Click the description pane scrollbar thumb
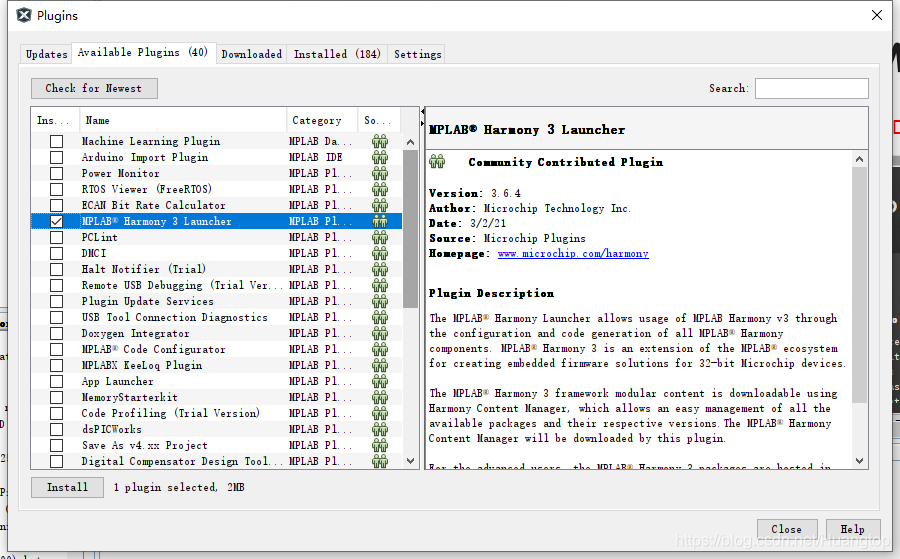The width and height of the screenshot is (900, 559). 859,285
